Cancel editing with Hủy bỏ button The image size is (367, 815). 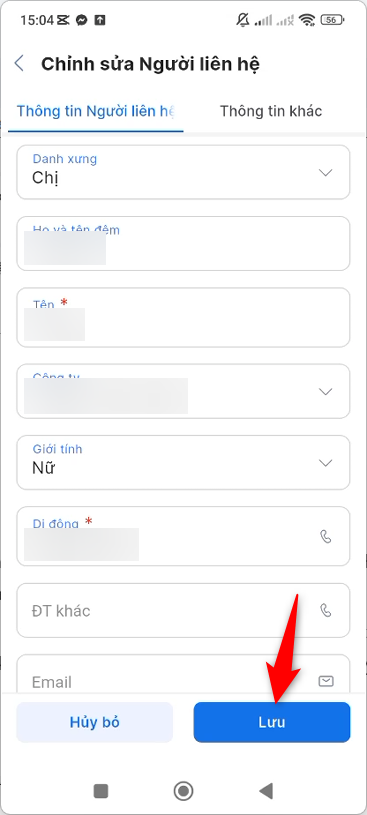pos(95,722)
